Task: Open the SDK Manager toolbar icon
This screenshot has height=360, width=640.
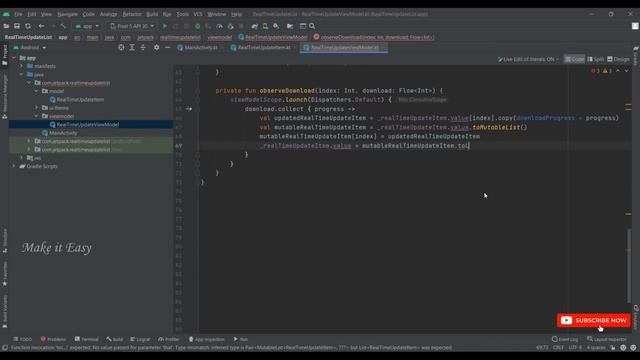Action: pyautogui.click(x=276, y=26)
